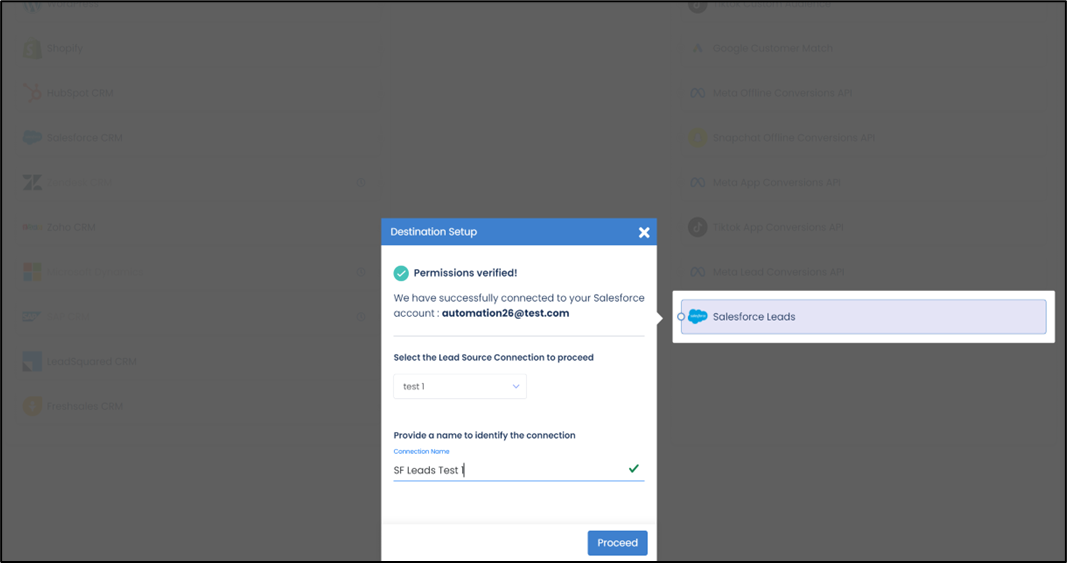Click the green validation tick beside Connection Name

[x=633, y=468]
